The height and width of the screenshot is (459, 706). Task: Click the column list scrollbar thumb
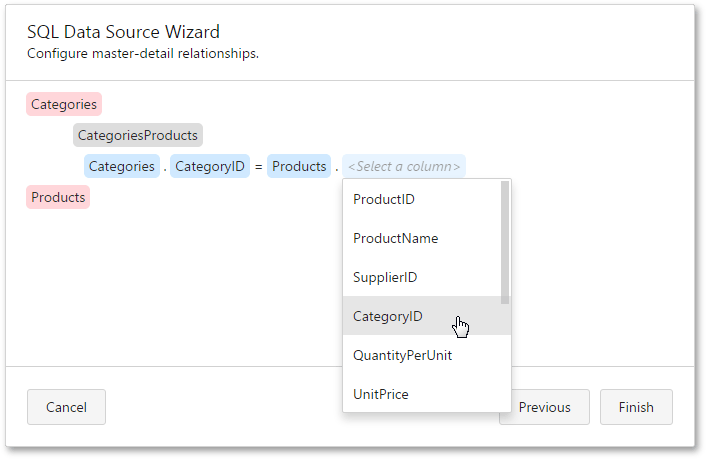[x=505, y=242]
